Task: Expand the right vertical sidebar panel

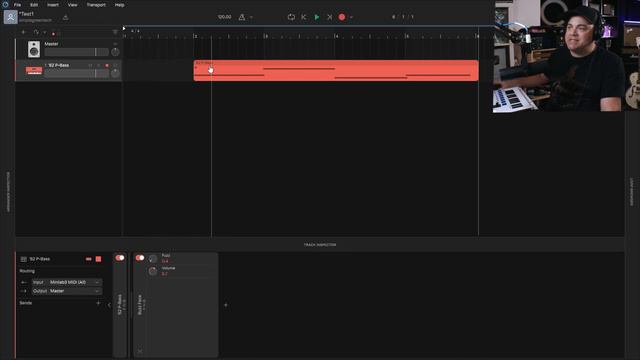Action: pos(632,192)
